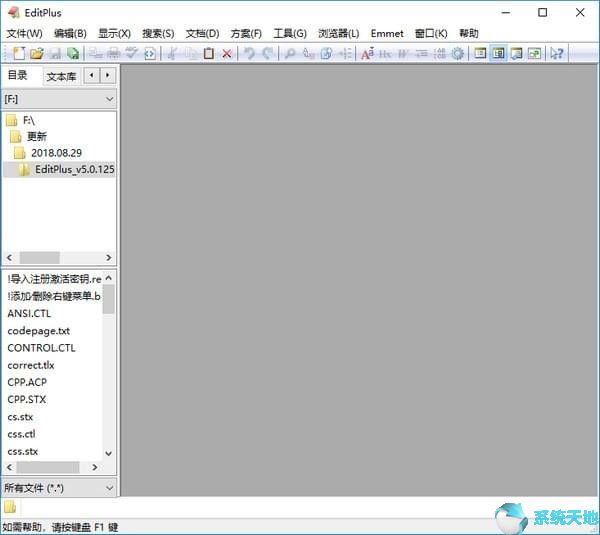
Task: Click the Open file toolbar icon
Action: (x=37, y=53)
